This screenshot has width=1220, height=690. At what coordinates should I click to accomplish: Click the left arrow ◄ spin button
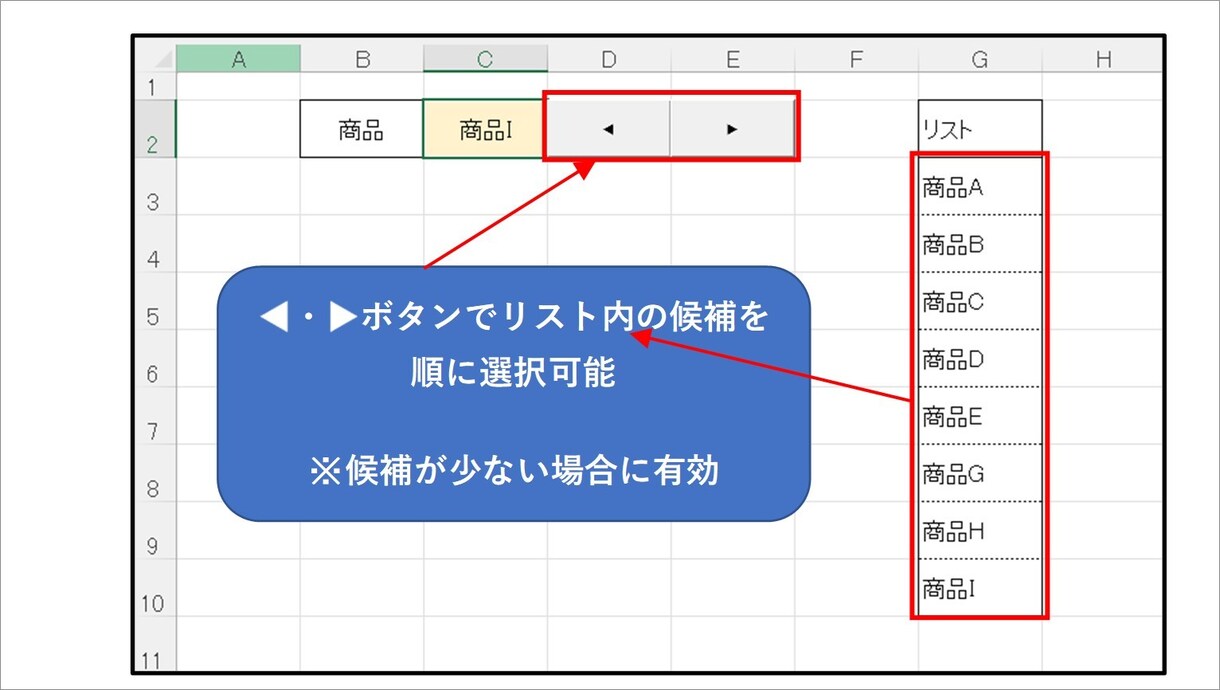609,129
